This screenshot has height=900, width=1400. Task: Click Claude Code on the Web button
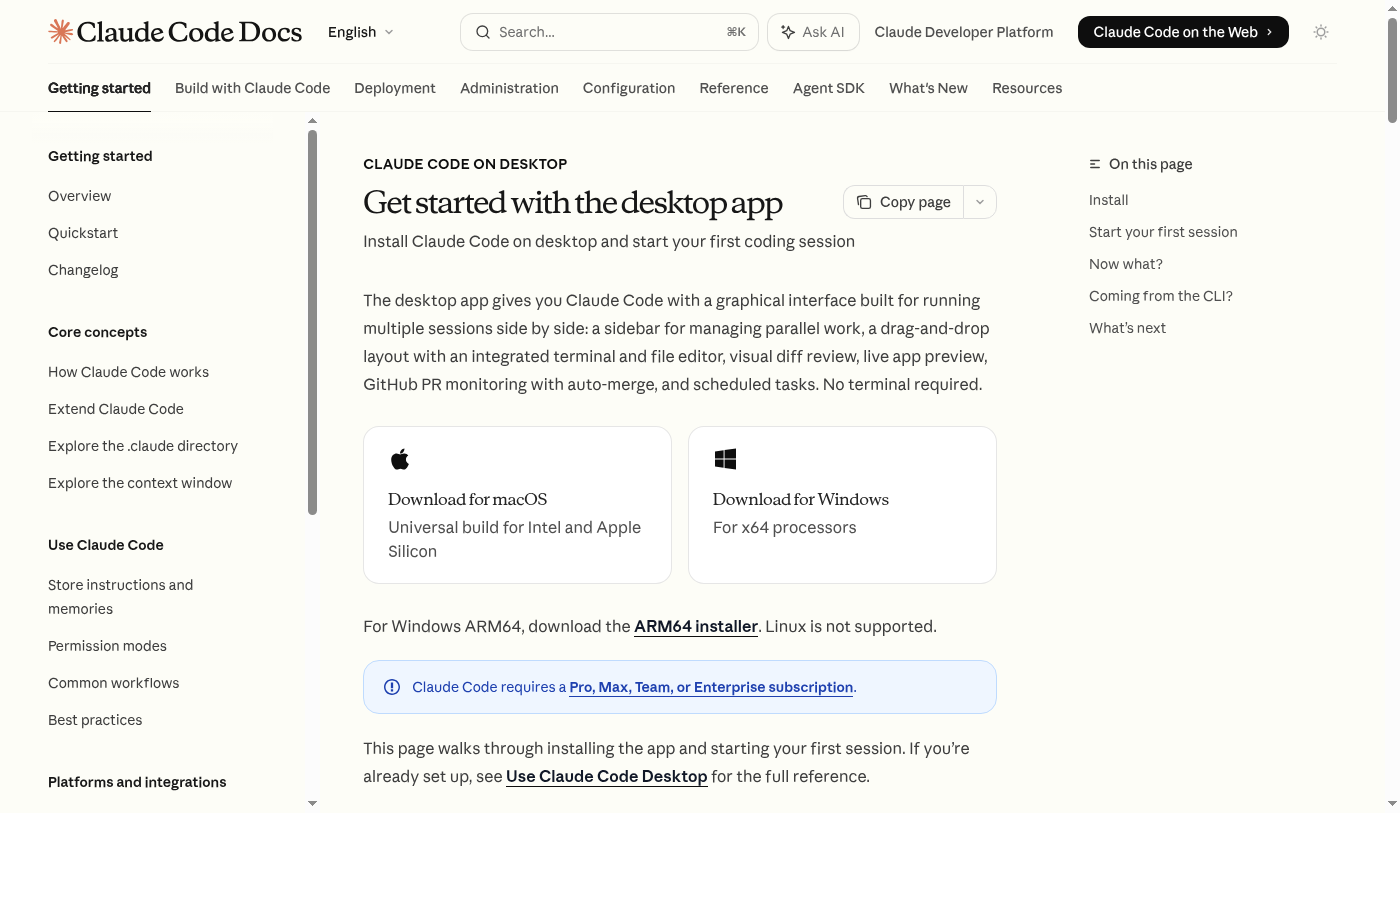tap(1183, 32)
